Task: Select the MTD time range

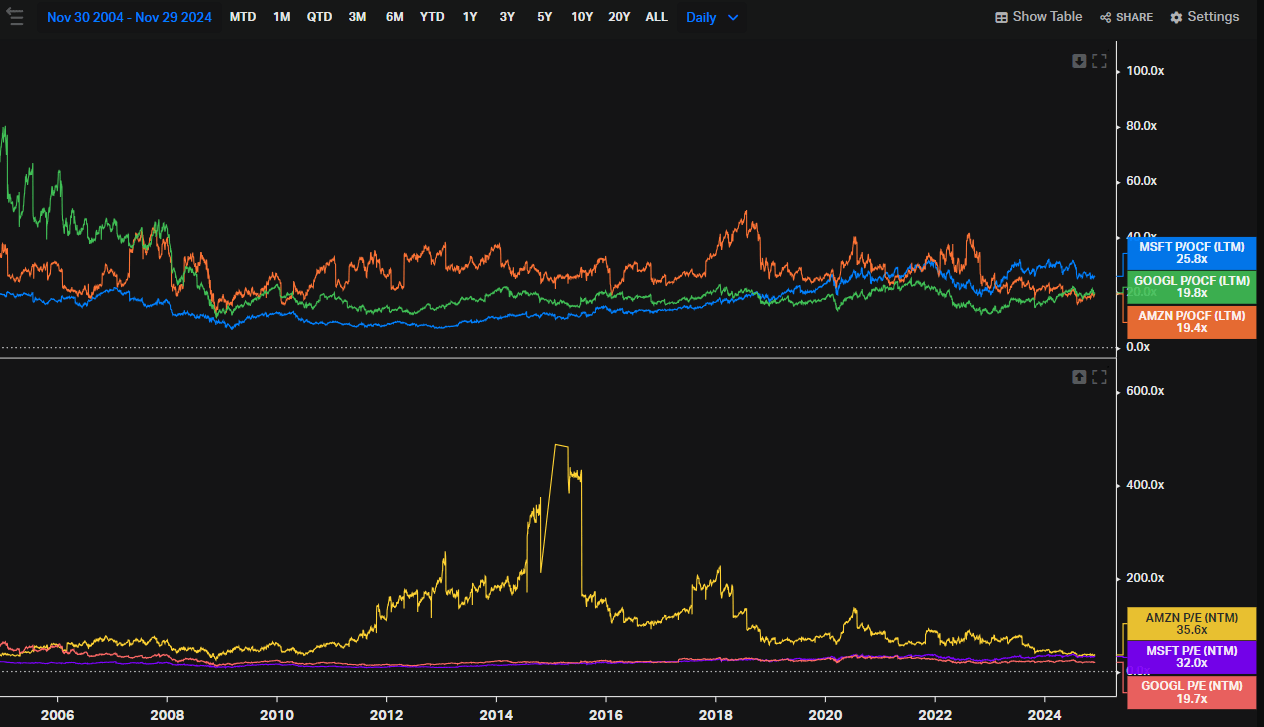Action: click(x=243, y=17)
